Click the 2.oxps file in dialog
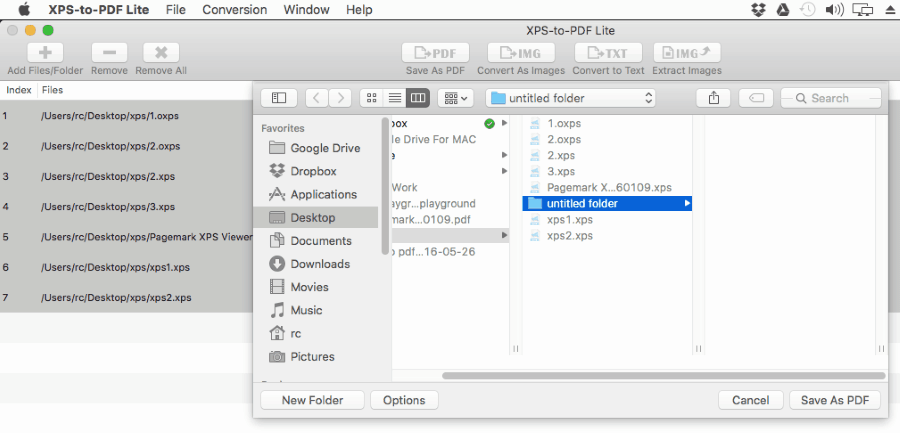The width and height of the screenshot is (900, 433). [x=607, y=139]
